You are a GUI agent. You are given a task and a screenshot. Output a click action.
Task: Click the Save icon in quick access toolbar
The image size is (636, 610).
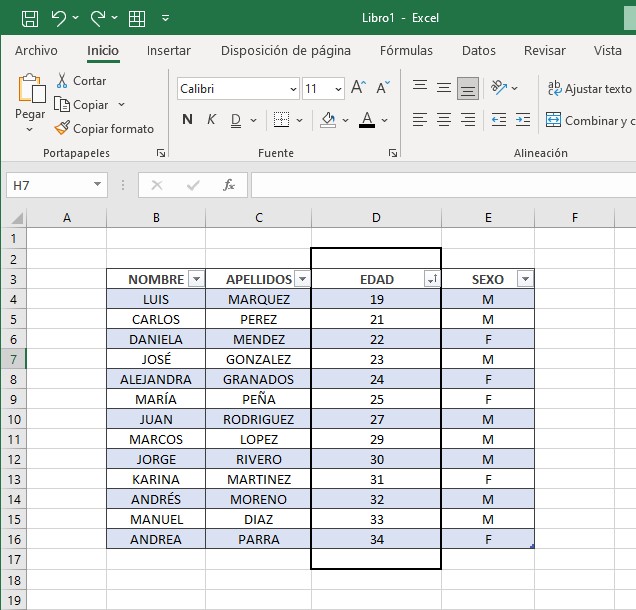point(30,18)
